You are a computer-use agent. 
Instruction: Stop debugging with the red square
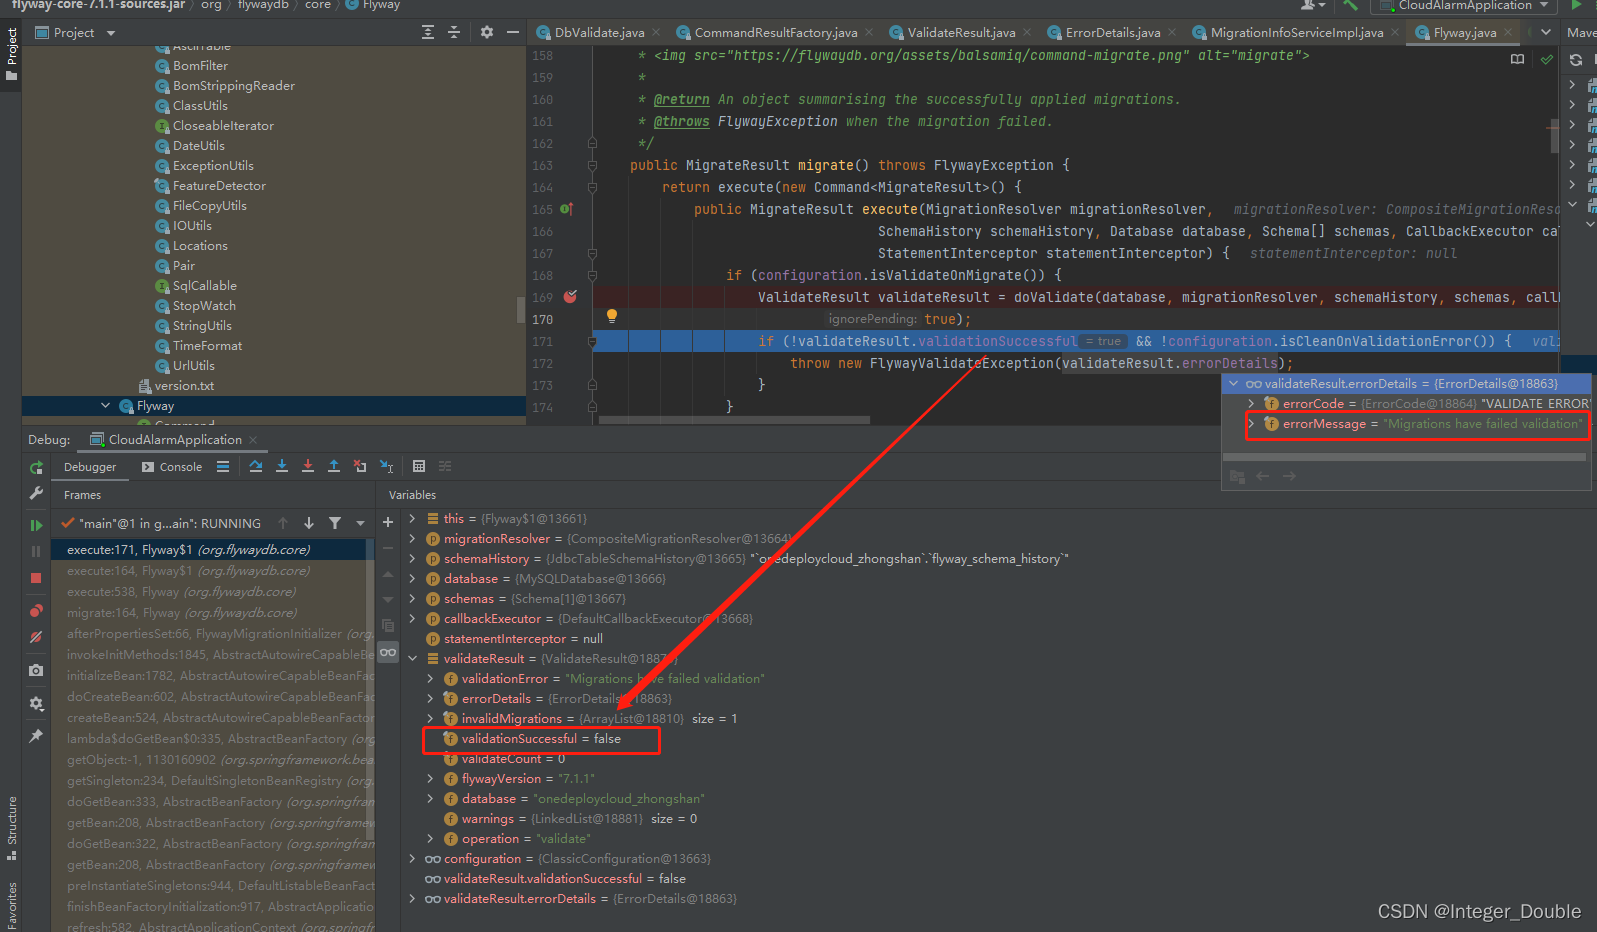point(36,578)
